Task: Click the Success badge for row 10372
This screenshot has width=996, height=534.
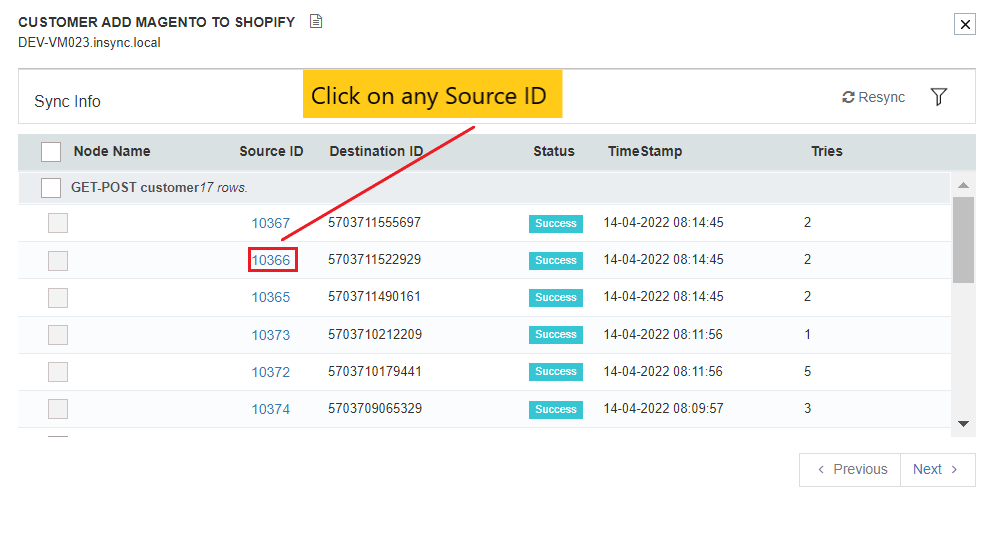Action: (x=555, y=372)
